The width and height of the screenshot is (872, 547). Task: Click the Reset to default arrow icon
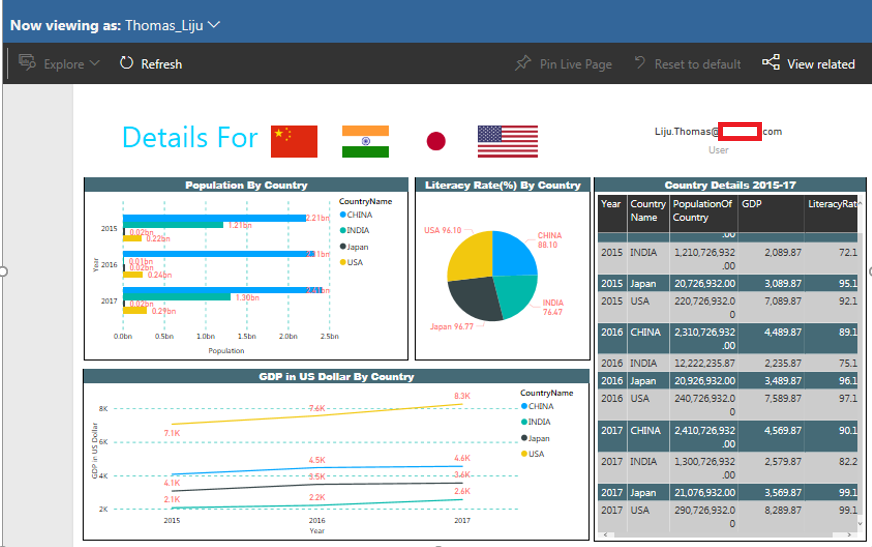click(x=640, y=64)
